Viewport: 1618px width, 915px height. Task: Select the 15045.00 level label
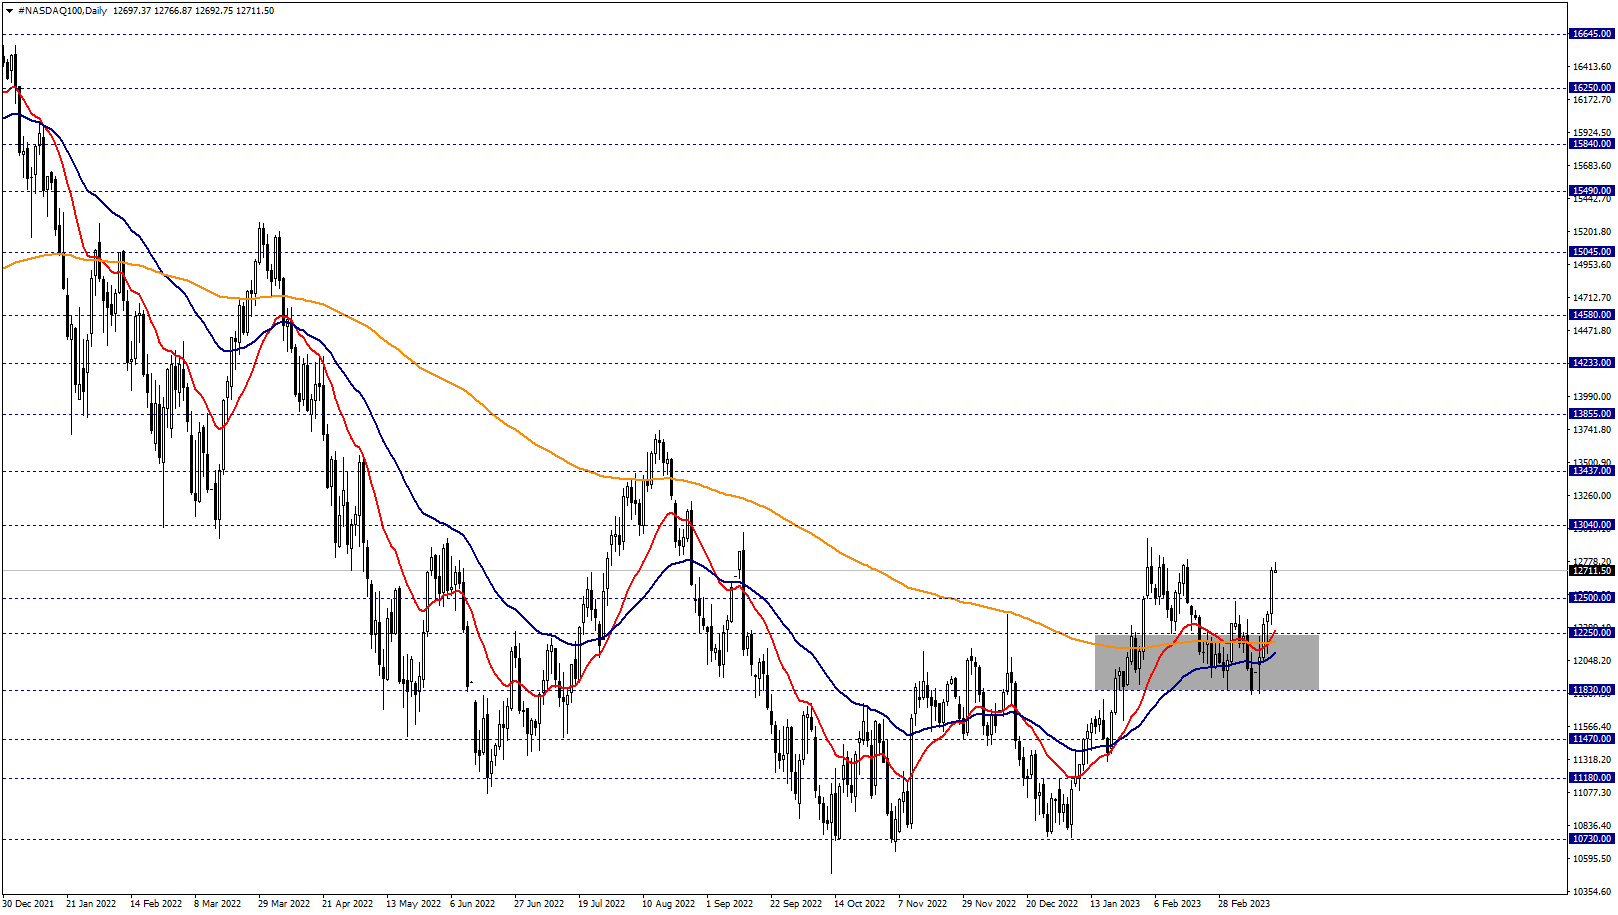[1591, 252]
